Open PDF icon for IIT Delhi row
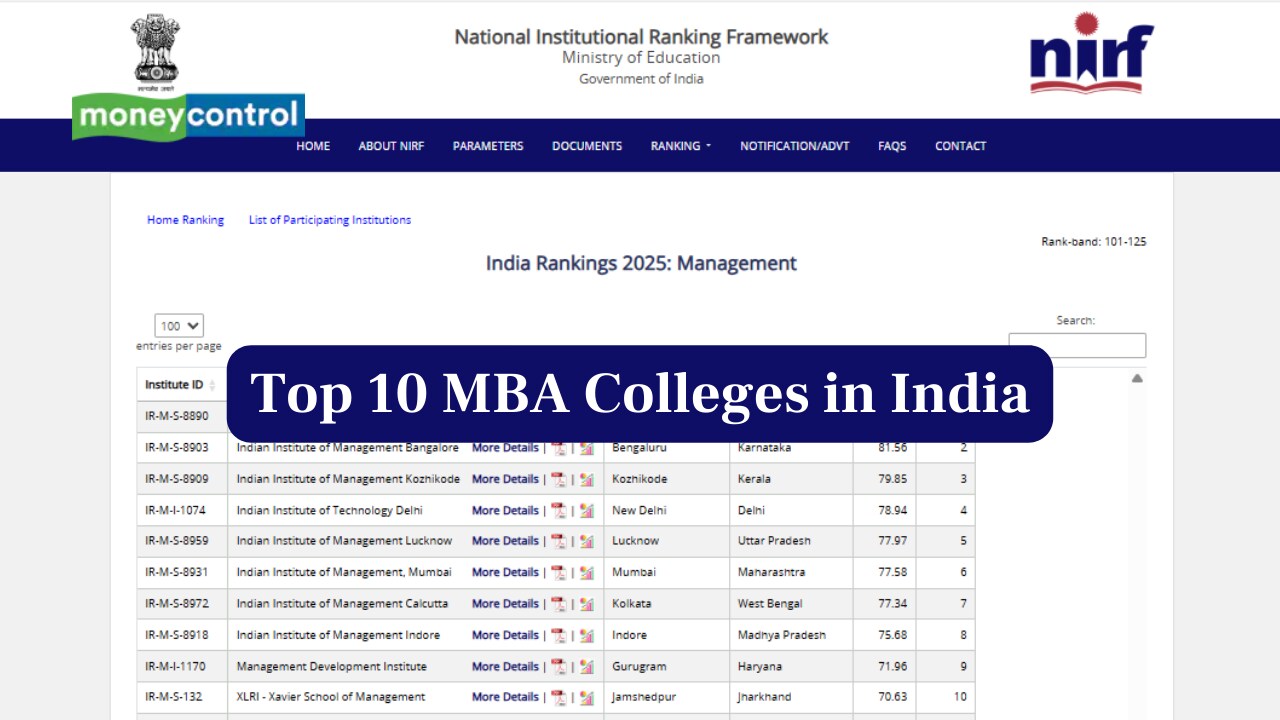 (x=558, y=510)
